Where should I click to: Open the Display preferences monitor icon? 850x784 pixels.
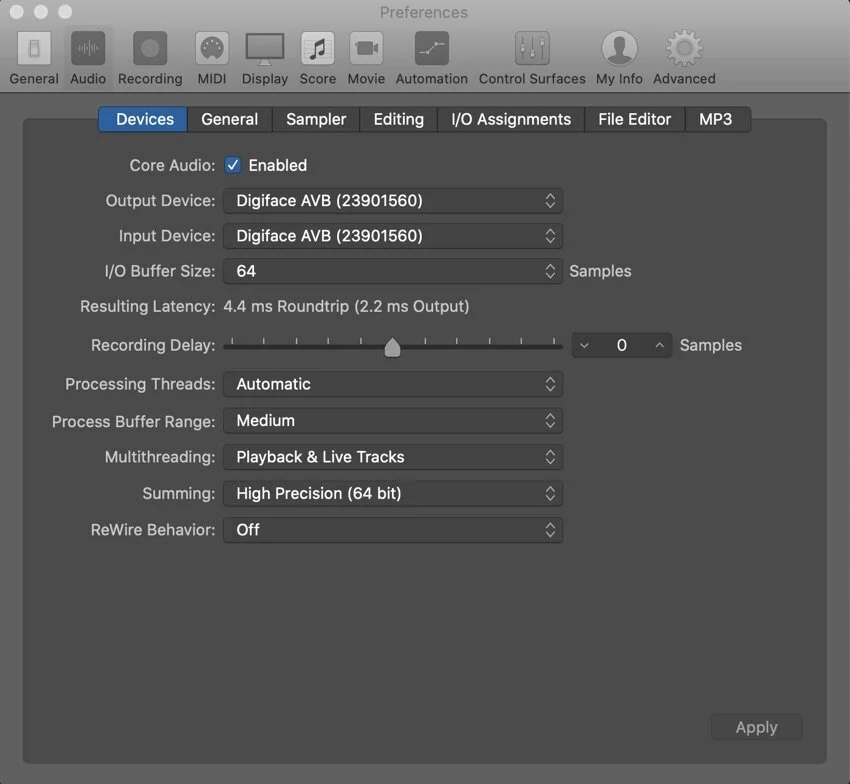[265, 49]
